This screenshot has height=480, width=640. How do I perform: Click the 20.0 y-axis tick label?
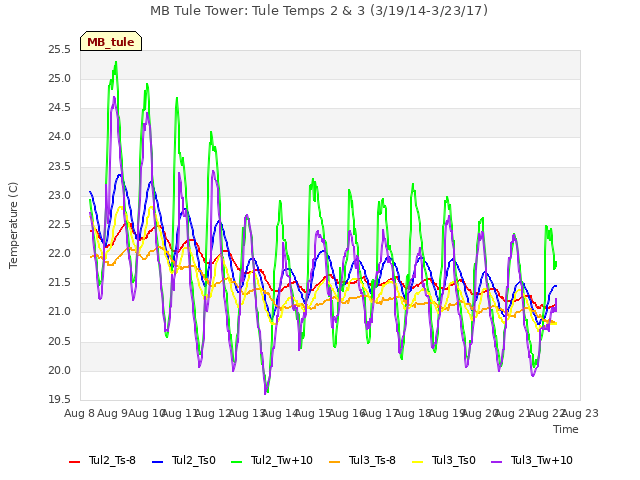pyautogui.click(x=60, y=371)
